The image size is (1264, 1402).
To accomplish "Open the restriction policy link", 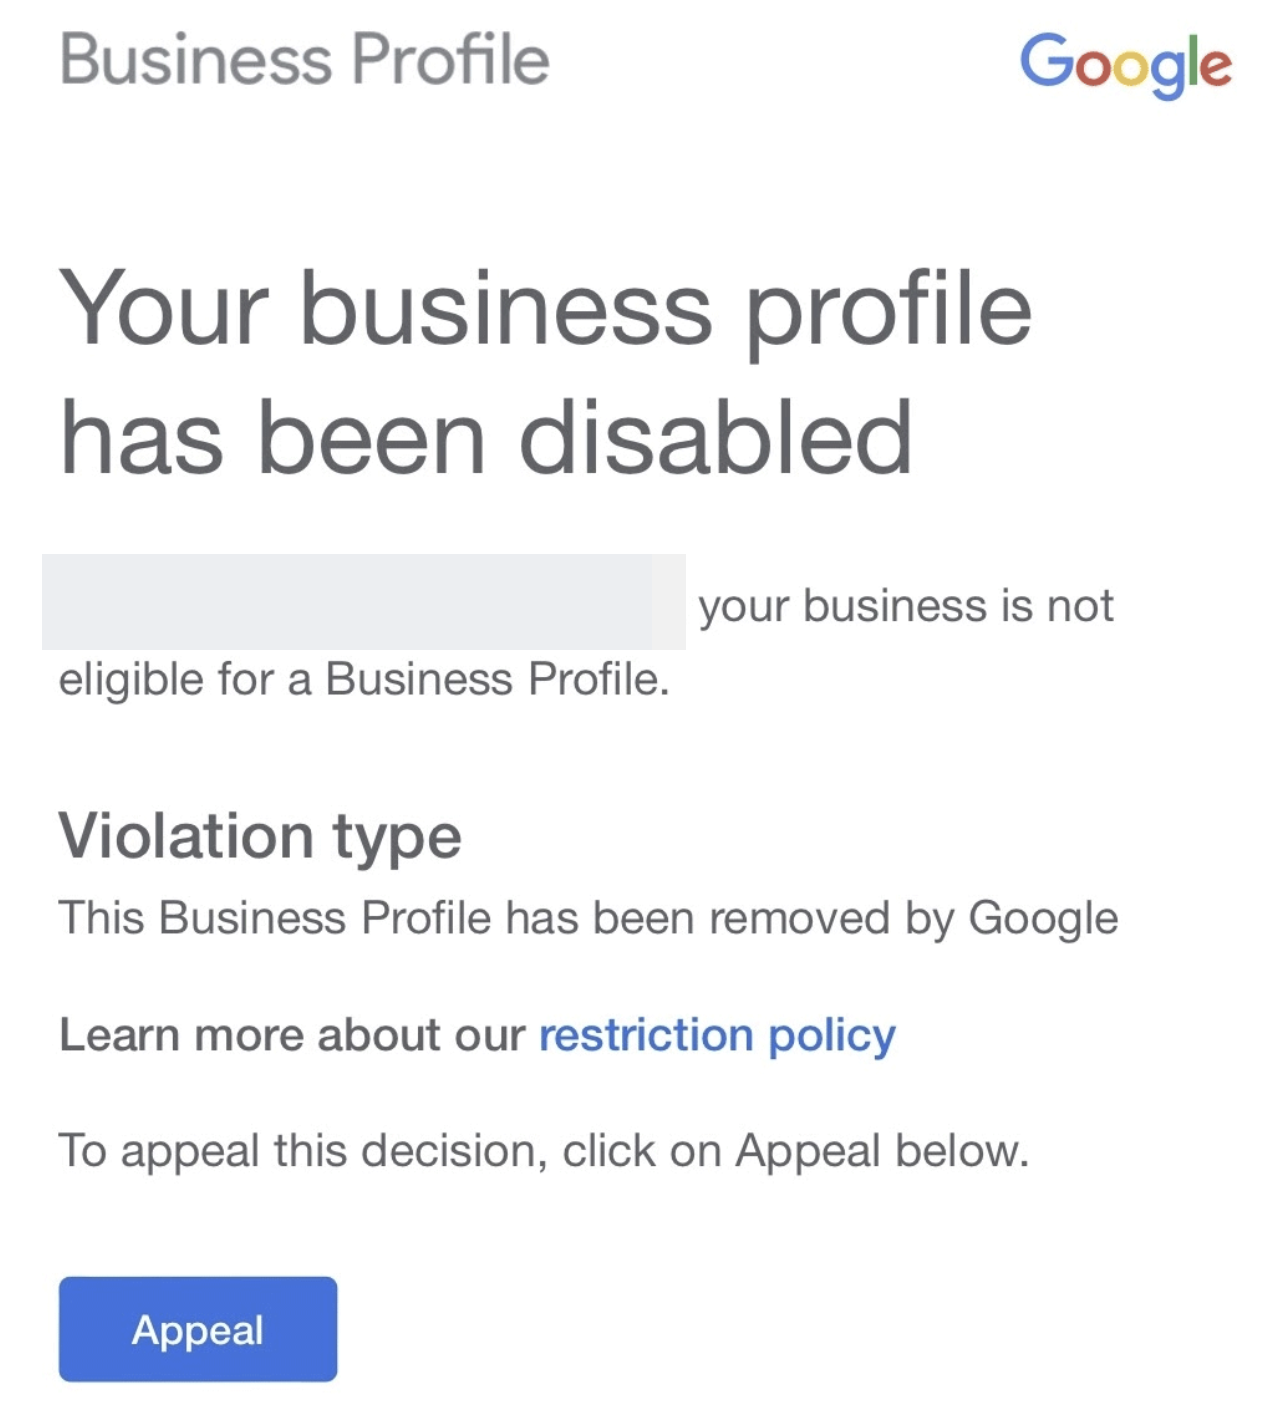I will click(714, 1036).
